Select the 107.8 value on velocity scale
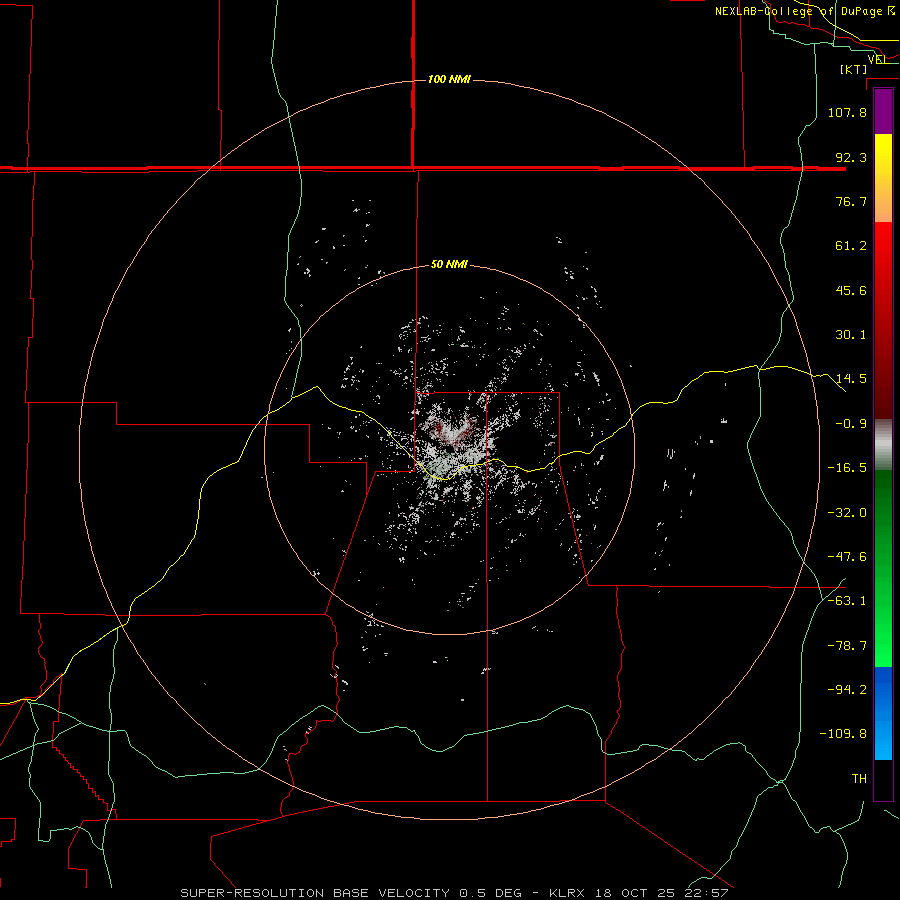Viewport: 900px width, 900px height. tap(847, 112)
